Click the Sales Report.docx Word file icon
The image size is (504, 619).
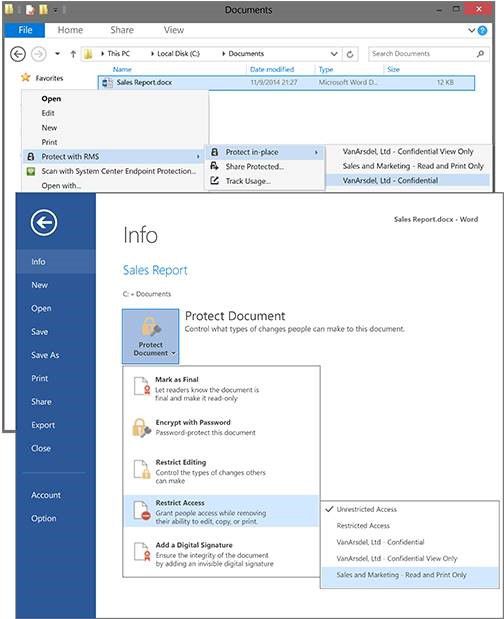[x=107, y=83]
